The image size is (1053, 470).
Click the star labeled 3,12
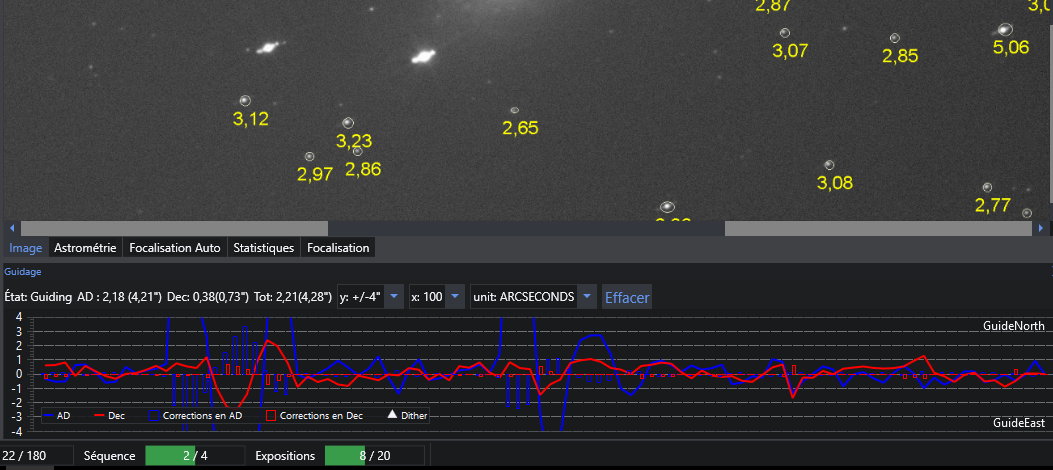tap(245, 101)
